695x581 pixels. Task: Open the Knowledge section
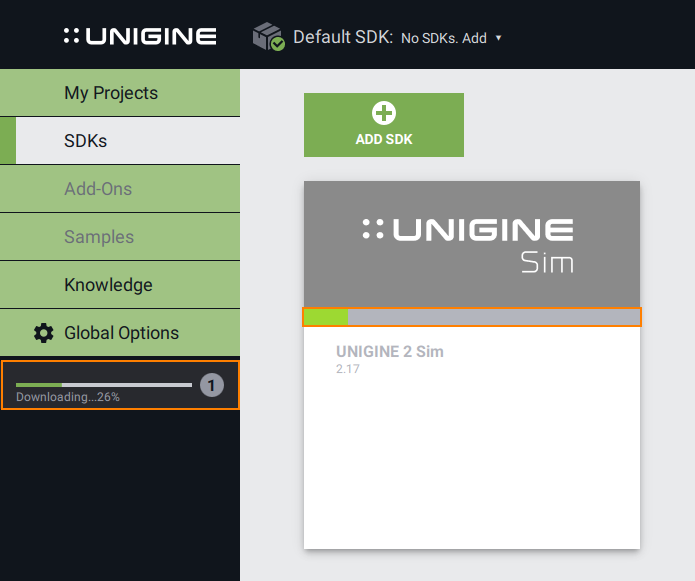tap(108, 285)
